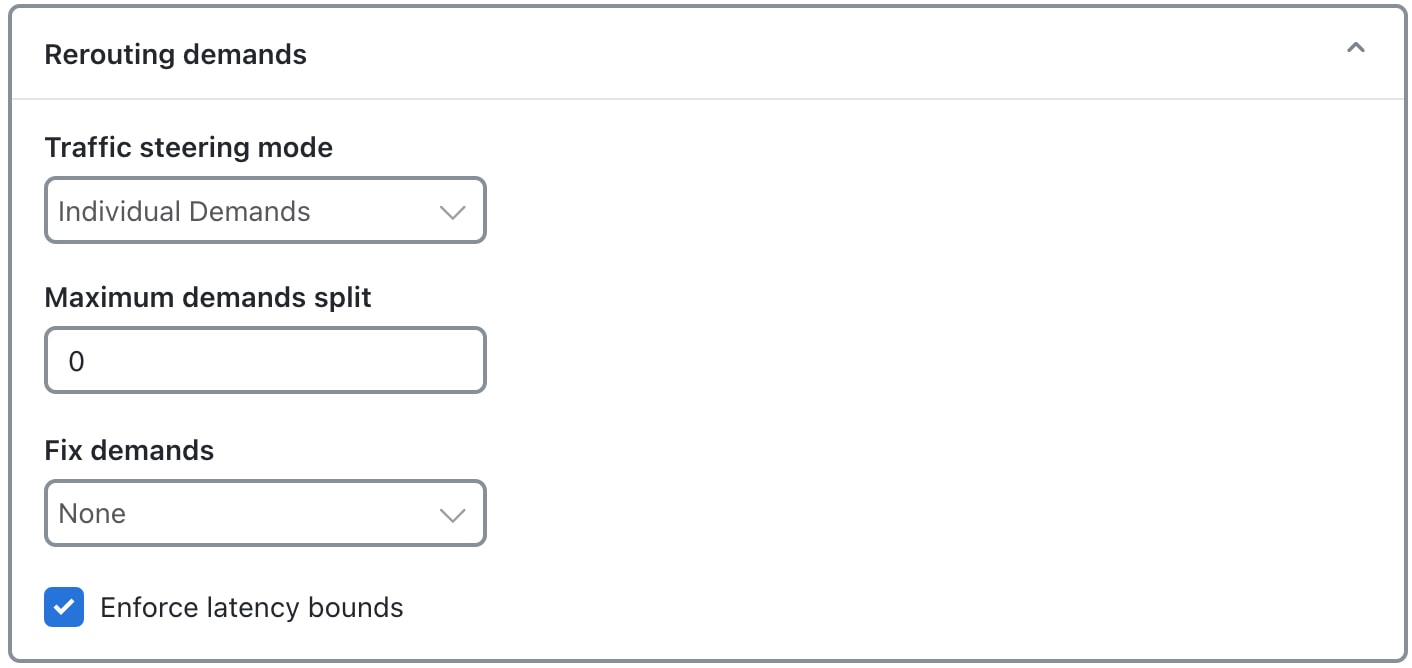1412x668 pixels.
Task: Click the blue checkmark icon
Action: pos(64,607)
